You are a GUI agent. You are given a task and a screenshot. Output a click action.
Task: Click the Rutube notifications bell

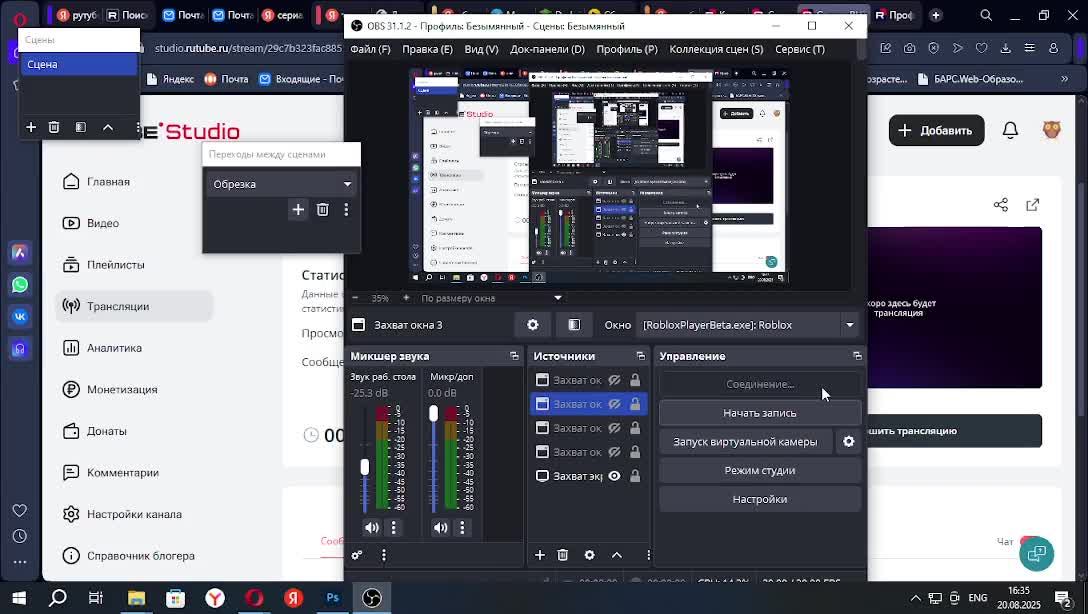(1010, 130)
